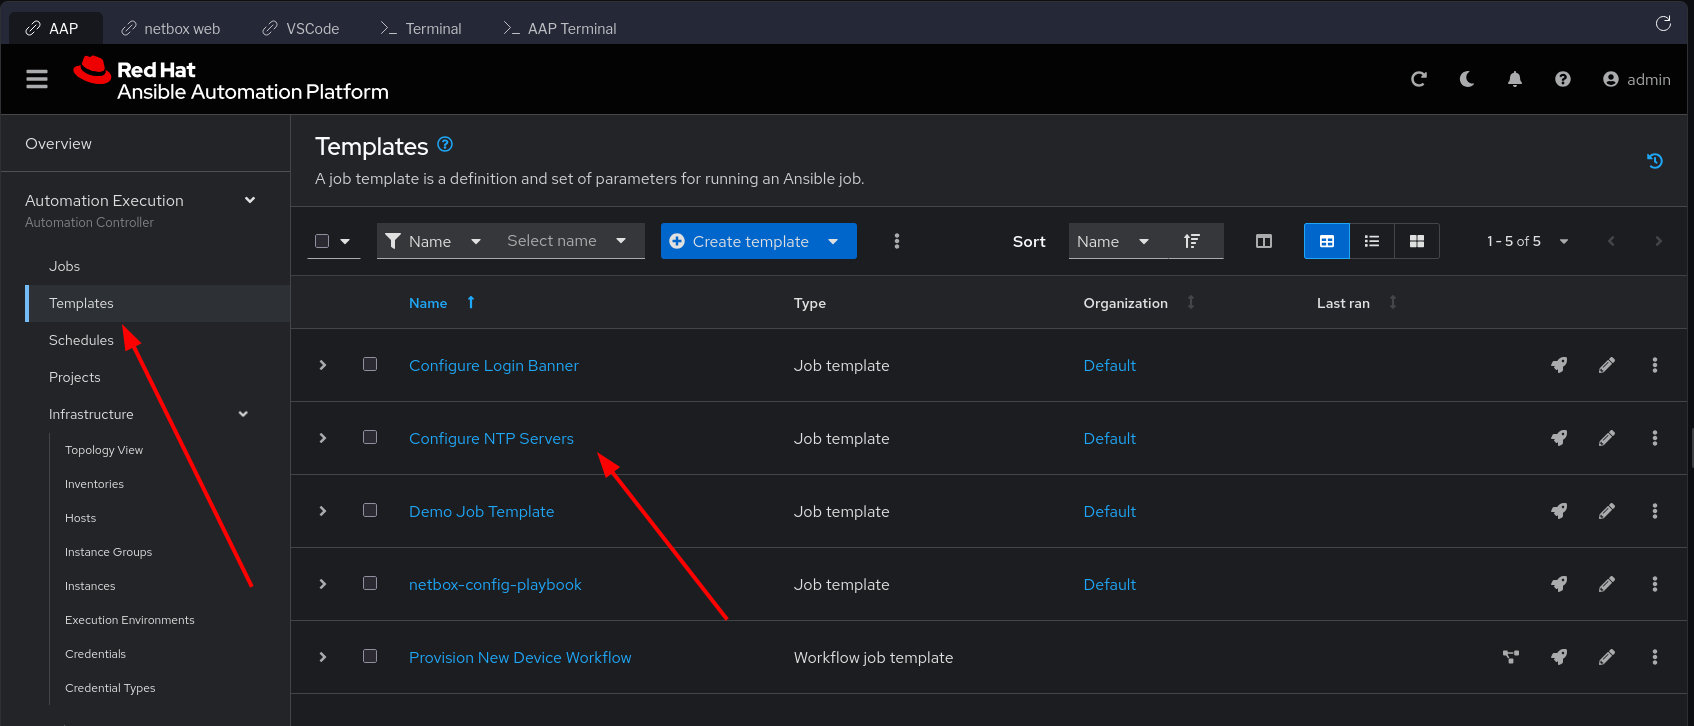Open Sort by Name dropdown

(1118, 241)
